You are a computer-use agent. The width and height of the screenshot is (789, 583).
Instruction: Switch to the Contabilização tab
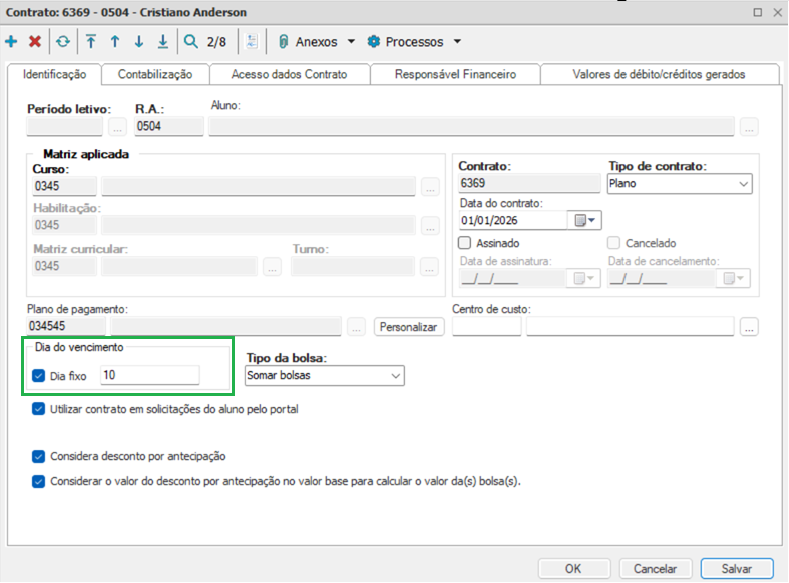coord(155,74)
